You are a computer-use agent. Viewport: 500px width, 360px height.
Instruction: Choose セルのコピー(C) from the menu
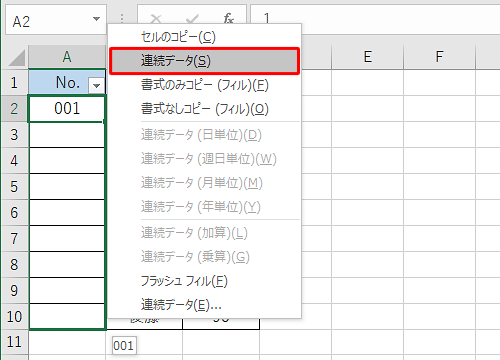pos(204,37)
